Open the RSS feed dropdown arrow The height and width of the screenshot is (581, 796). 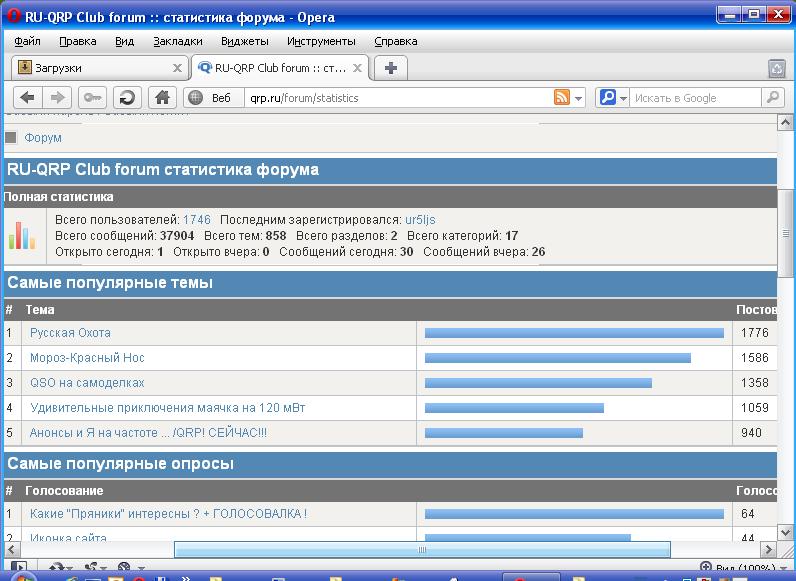pyautogui.click(x=578, y=98)
